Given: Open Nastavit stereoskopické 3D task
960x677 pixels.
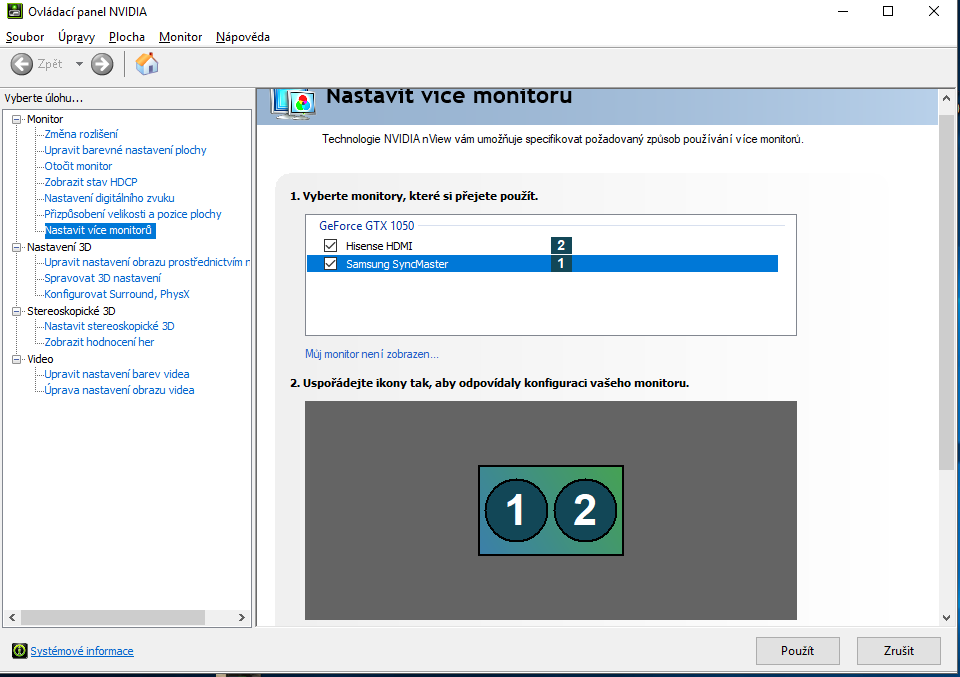Looking at the screenshot, I should tap(109, 326).
